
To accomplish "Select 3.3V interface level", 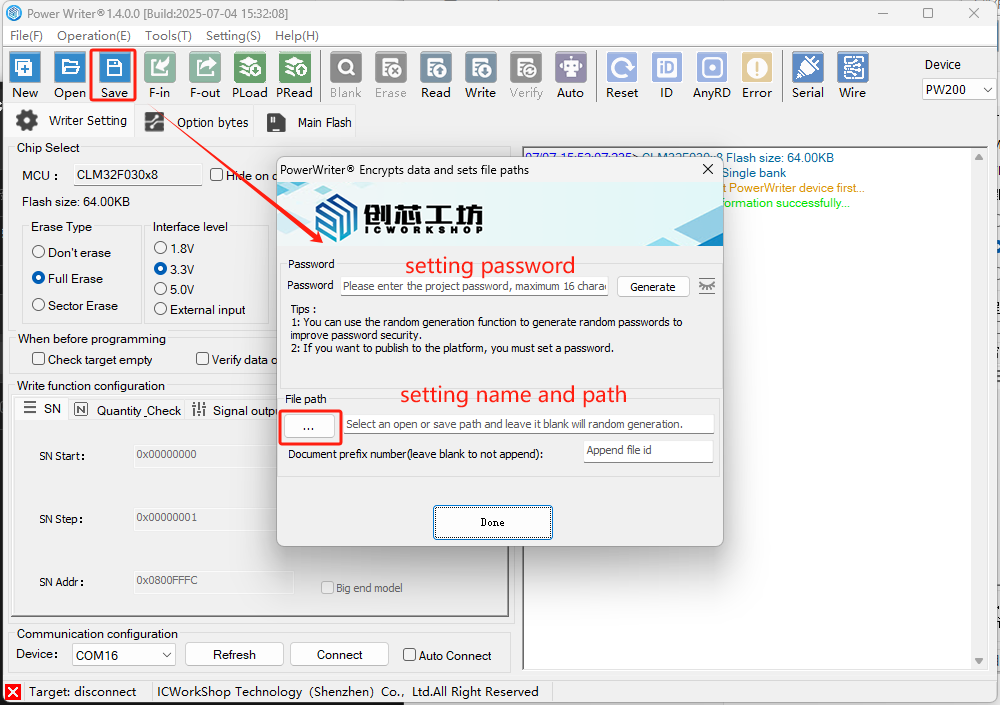I will [161, 269].
